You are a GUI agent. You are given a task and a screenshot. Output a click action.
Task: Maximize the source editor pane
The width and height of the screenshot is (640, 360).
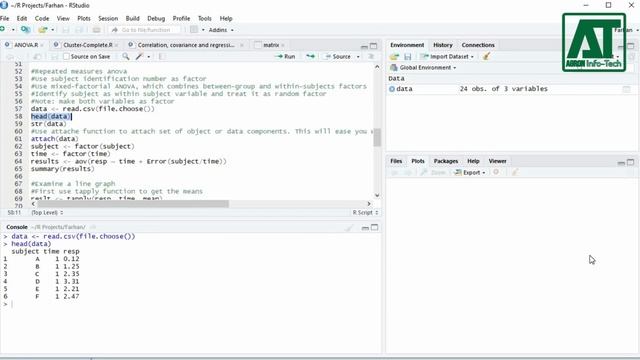coord(373,46)
